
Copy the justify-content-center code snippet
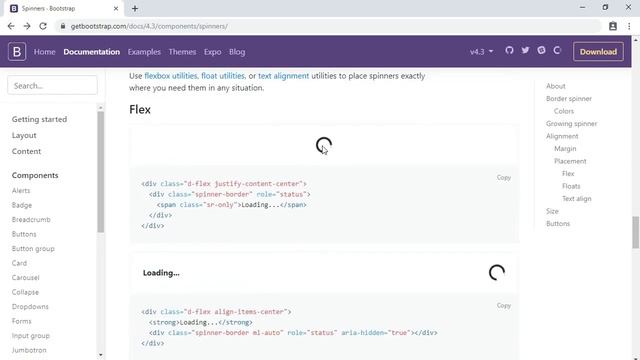[x=504, y=178]
